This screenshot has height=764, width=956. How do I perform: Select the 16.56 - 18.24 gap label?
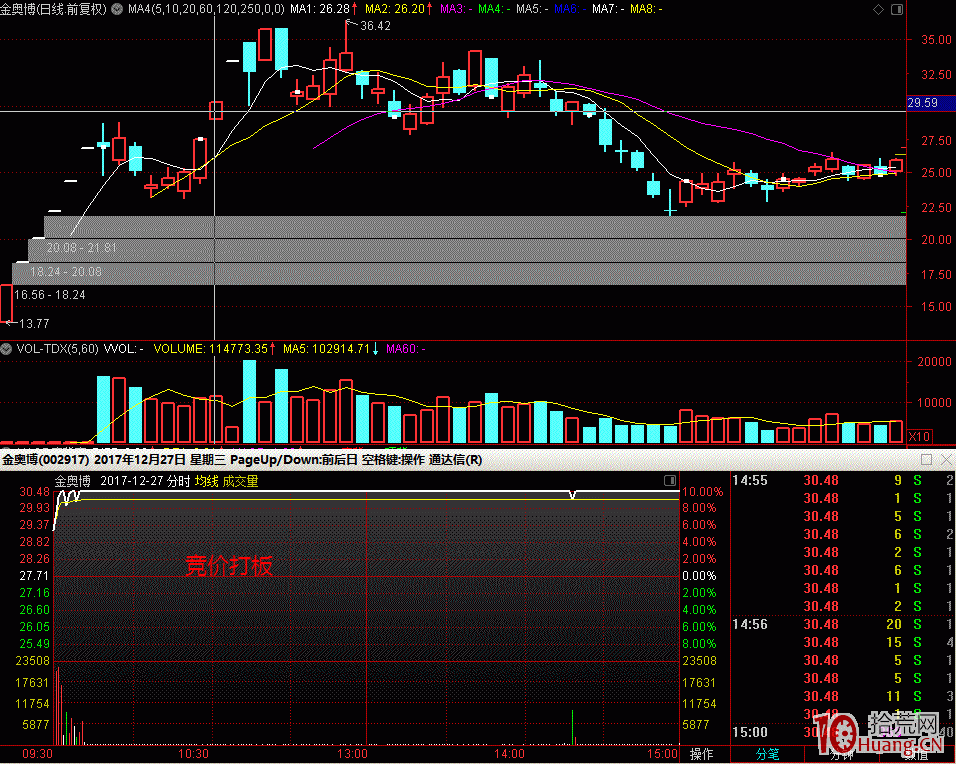pos(49,295)
